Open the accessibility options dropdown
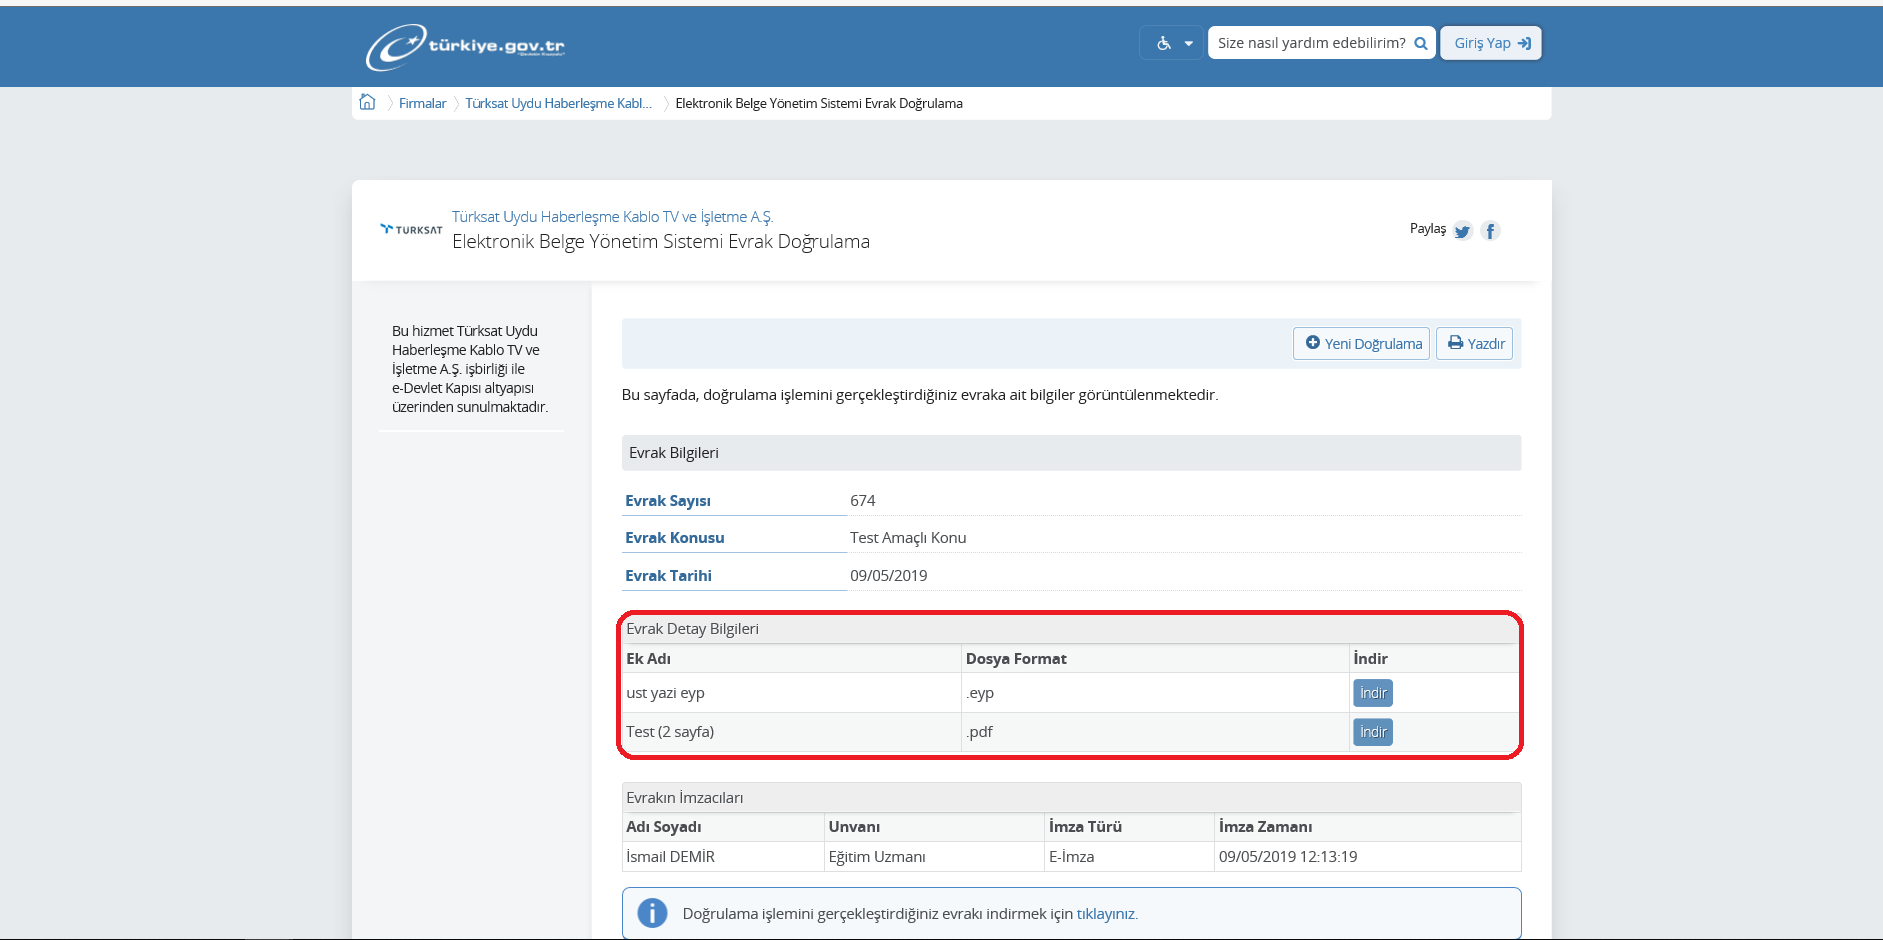Viewport: 1883px width, 940px height. (1172, 43)
